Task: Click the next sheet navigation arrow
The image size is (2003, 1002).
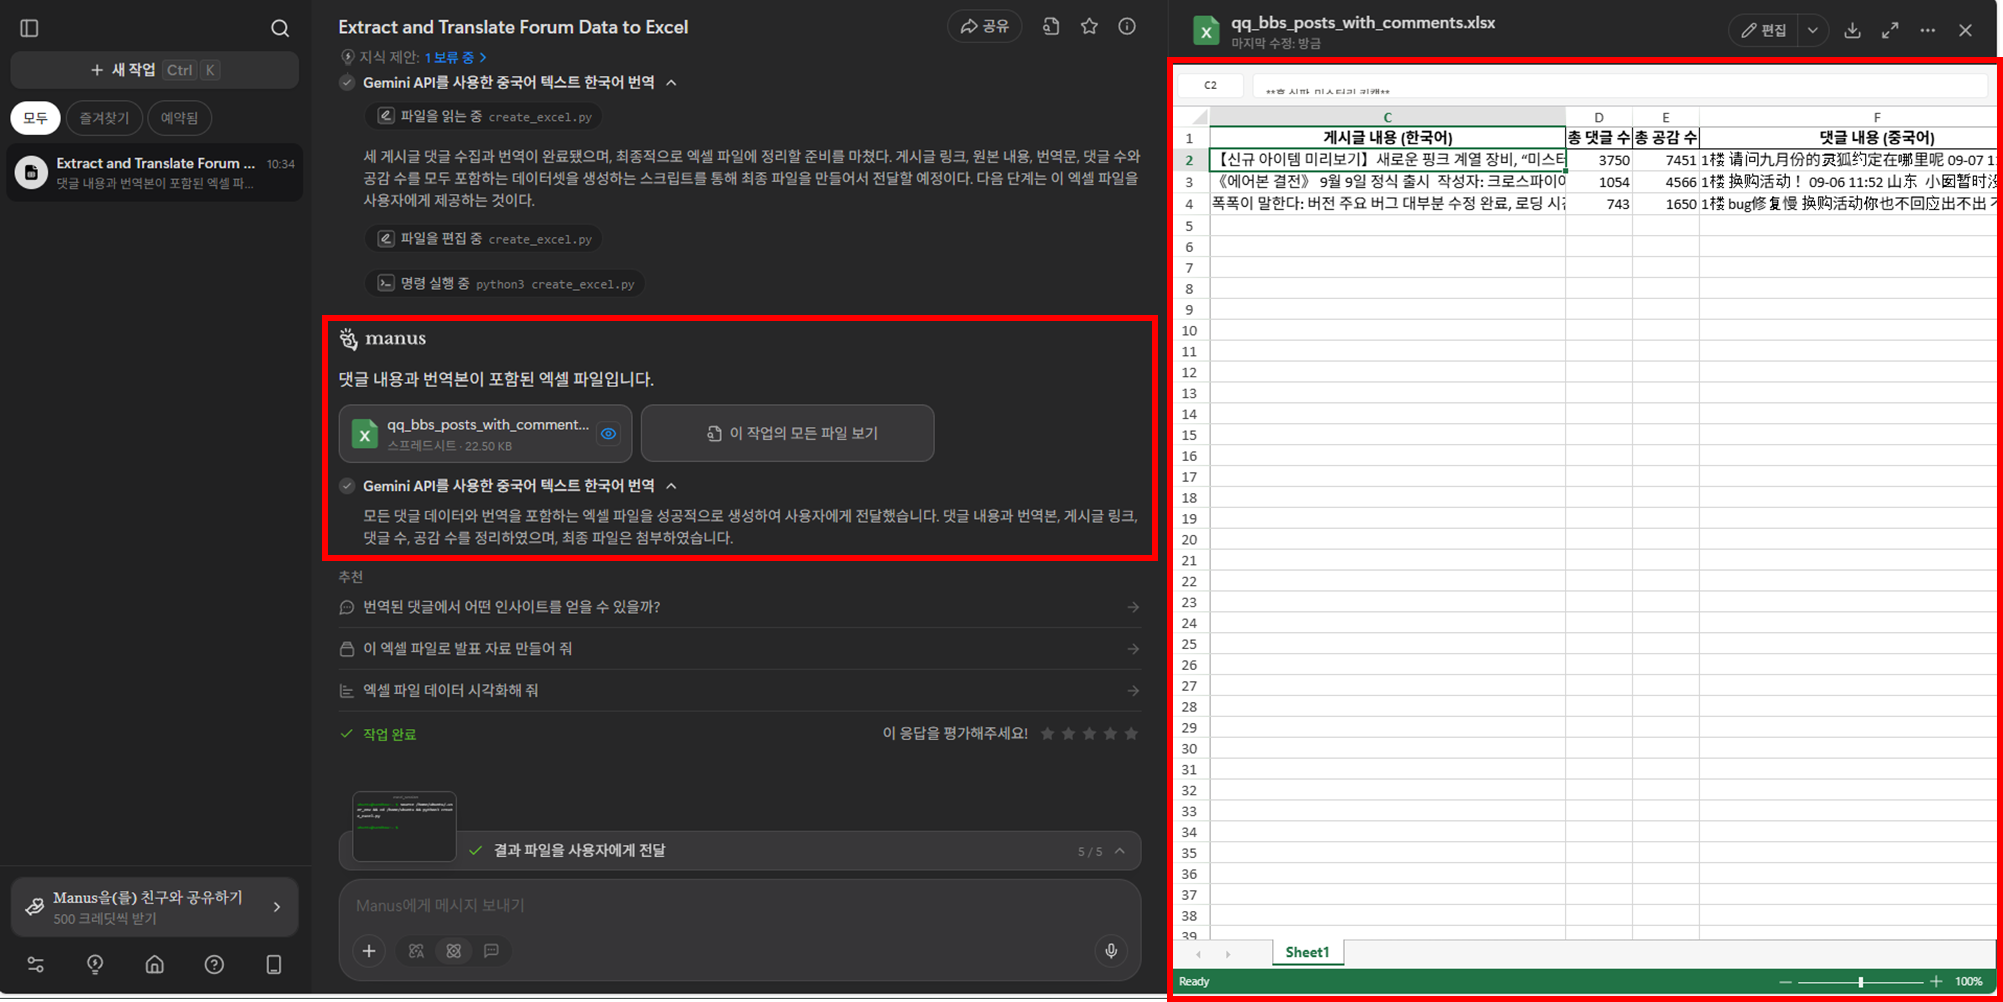Action: point(1228,954)
